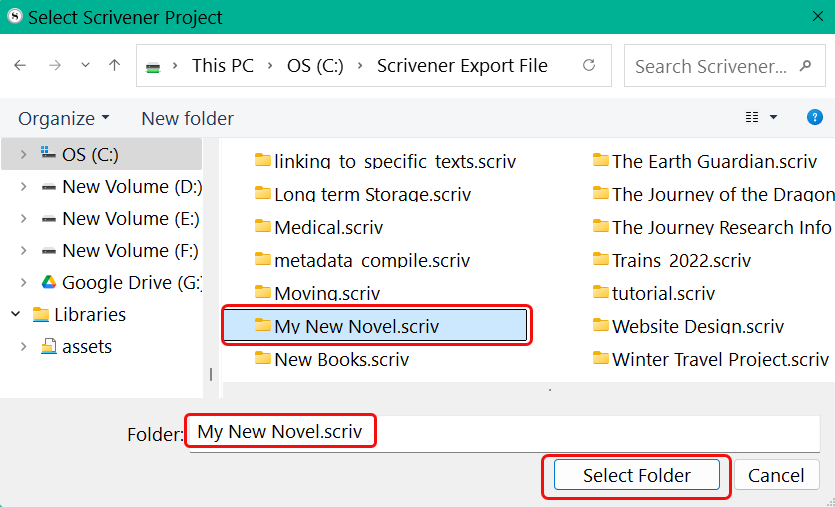
Task: Cancel the Select Scrivener Project dialog
Action: click(776, 475)
